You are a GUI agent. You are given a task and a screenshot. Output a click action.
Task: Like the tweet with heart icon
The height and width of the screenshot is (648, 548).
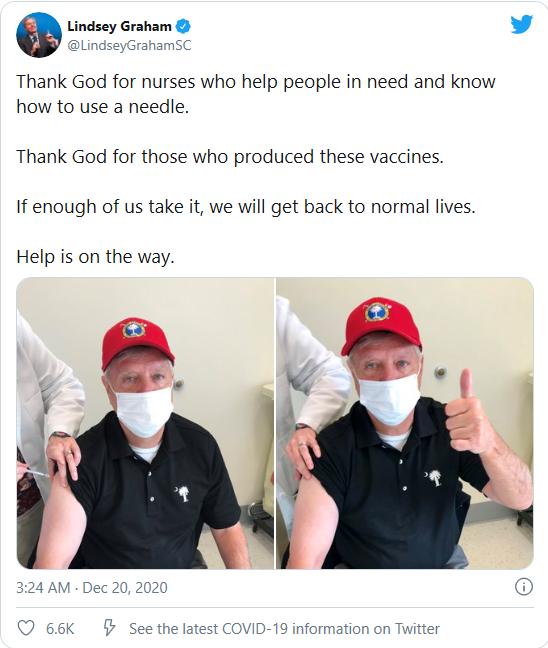(26, 628)
